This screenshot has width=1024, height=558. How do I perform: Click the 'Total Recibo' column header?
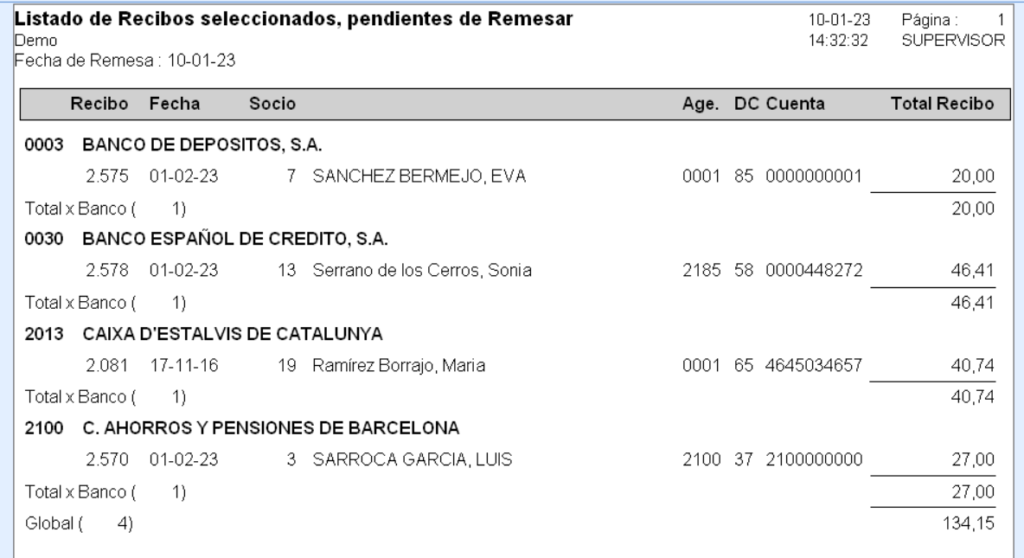942,104
